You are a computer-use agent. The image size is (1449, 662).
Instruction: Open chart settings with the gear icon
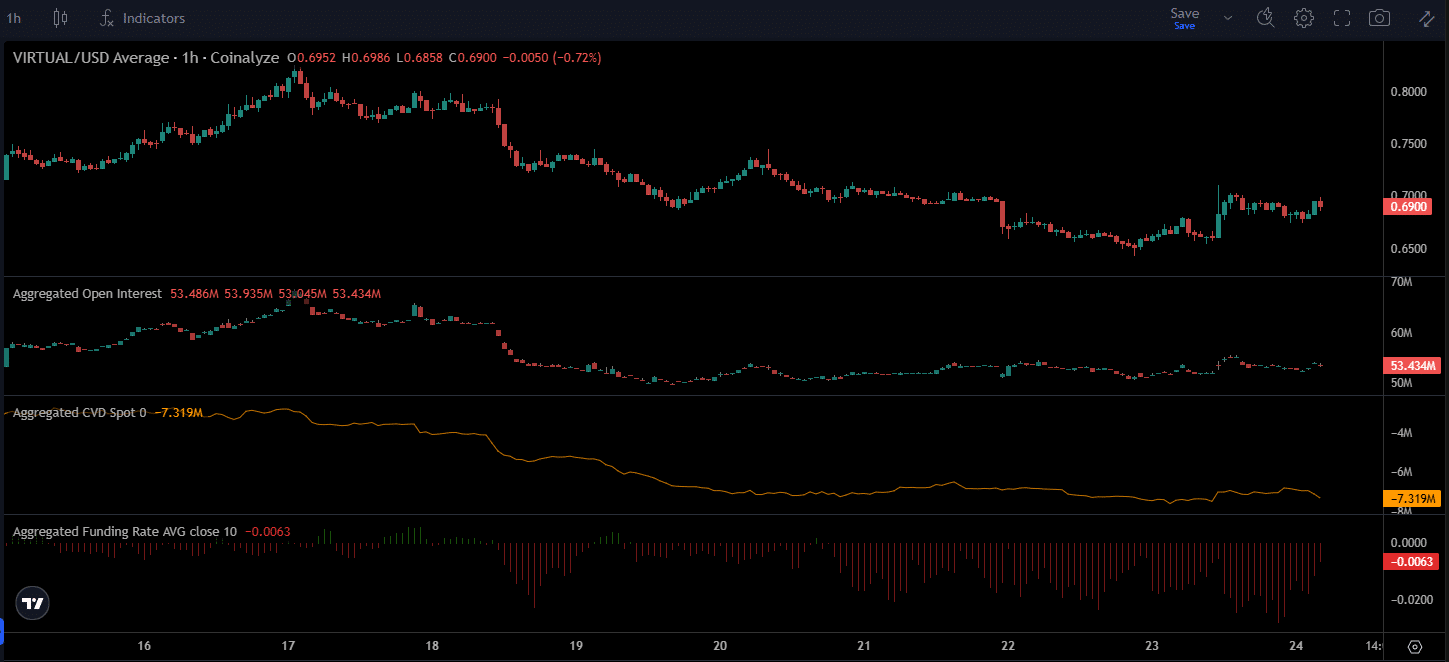pyautogui.click(x=1303, y=18)
